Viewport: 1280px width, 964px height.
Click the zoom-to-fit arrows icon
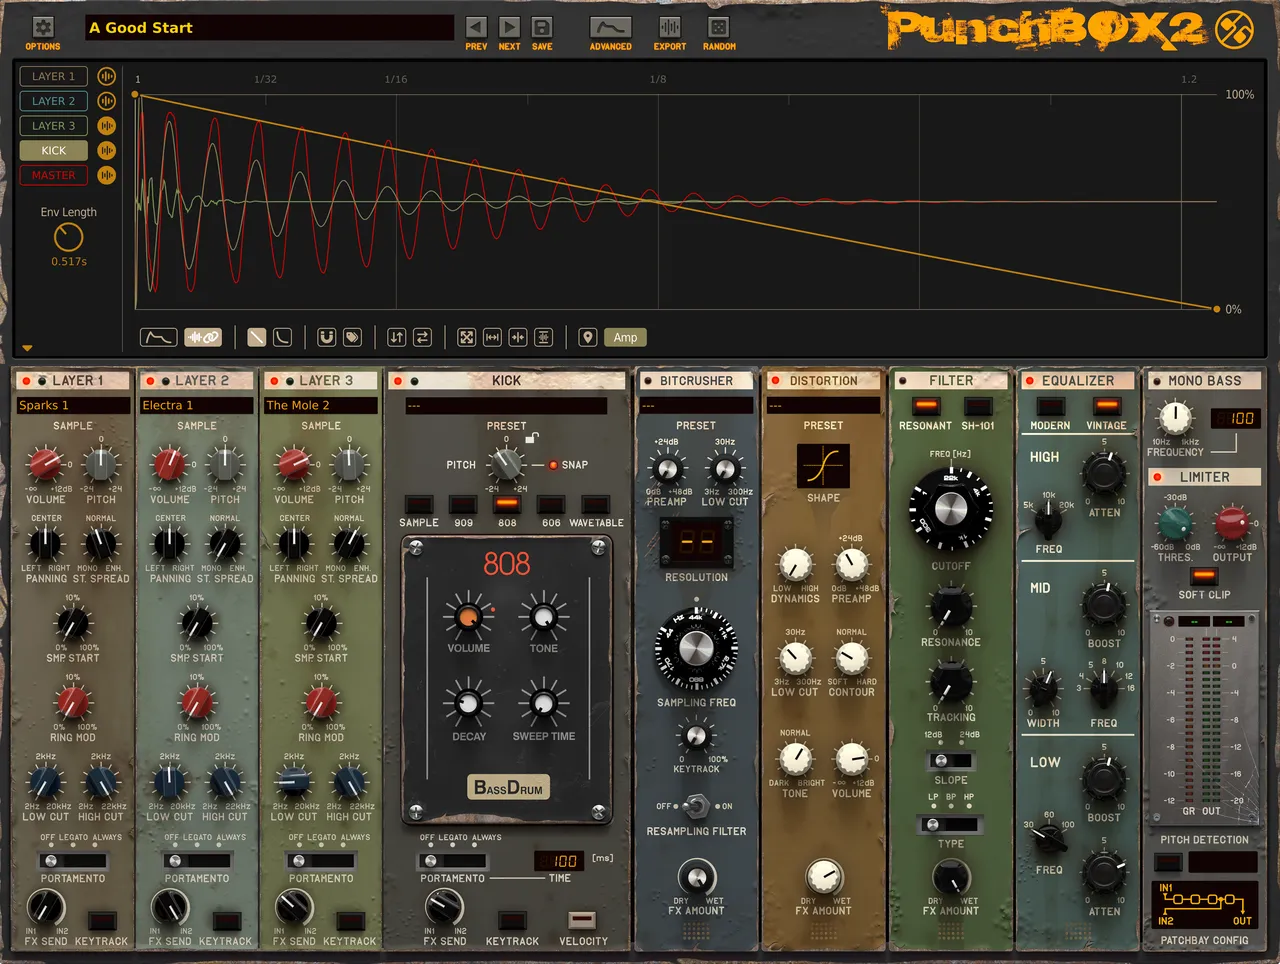pyautogui.click(x=467, y=338)
